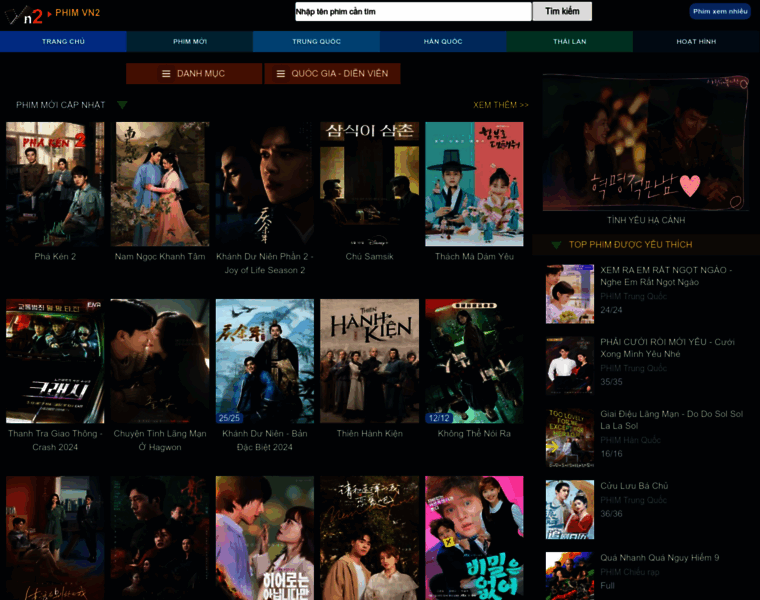Image resolution: width=760 pixels, height=600 pixels.
Task: Expand the DANH MỤC dropdown
Action: pyautogui.click(x=194, y=74)
